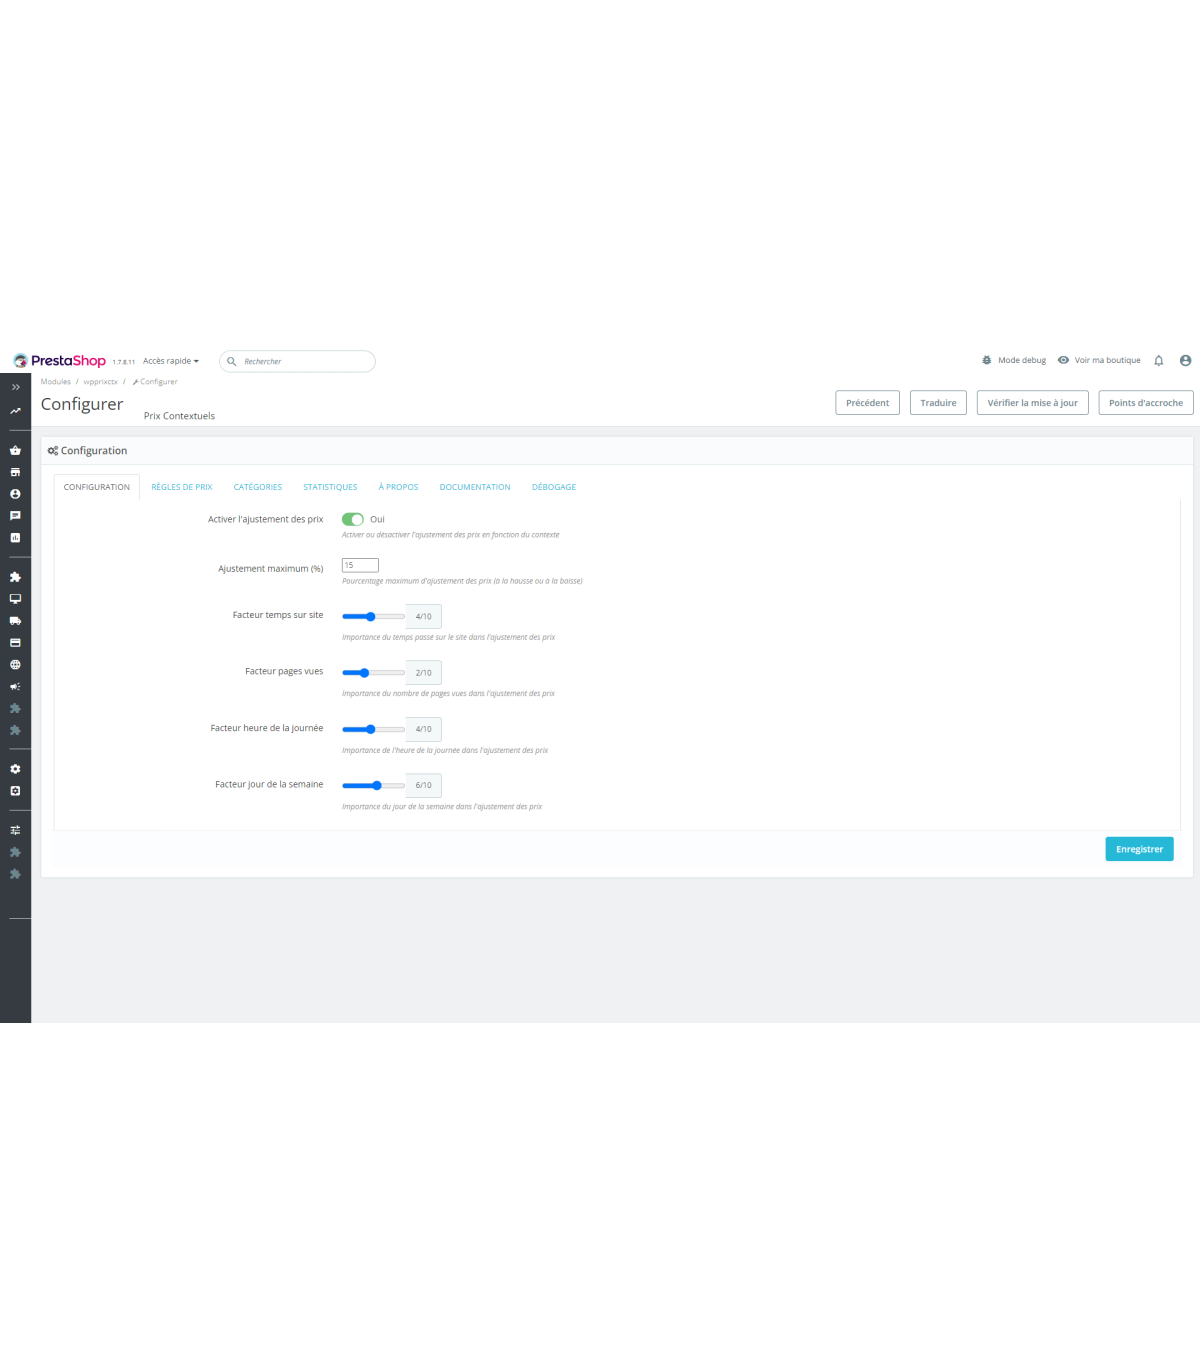Click Vérifier la mise à jour button
1200x1372 pixels.
point(1032,403)
